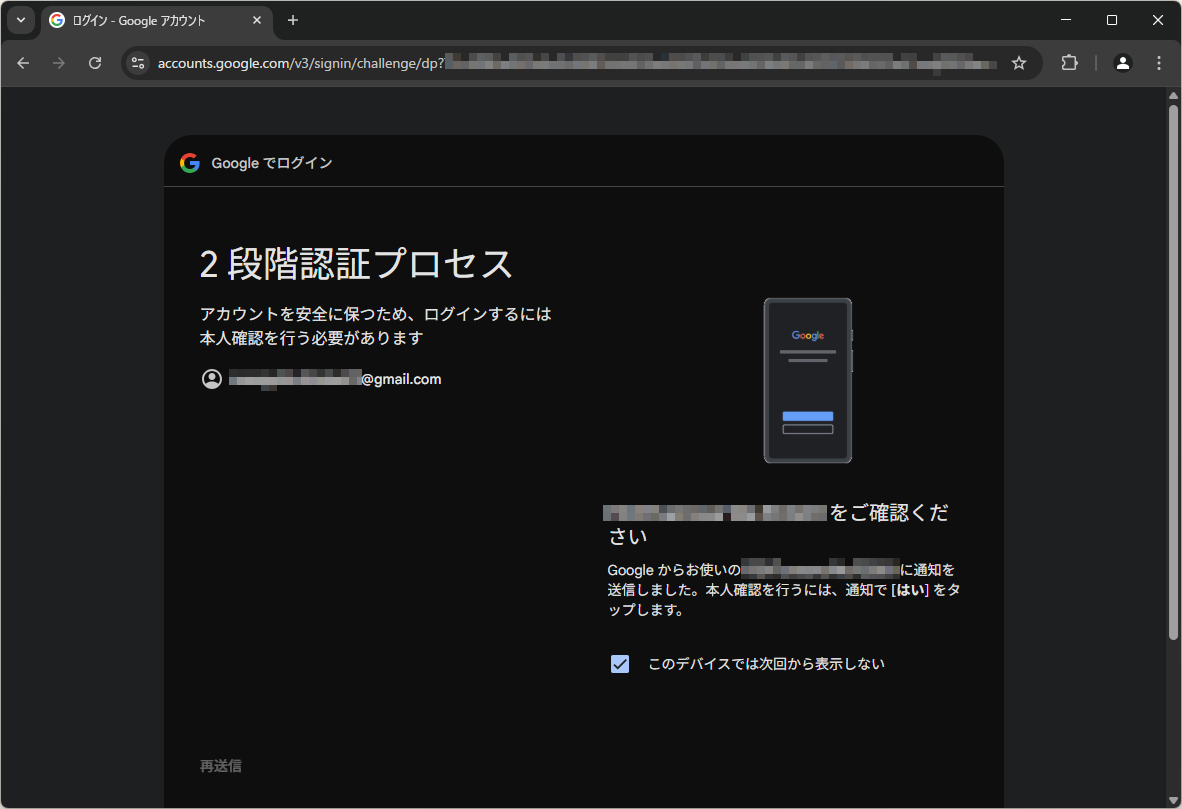This screenshot has height=809, width=1182.
Task: Open site information icon in the address bar
Action: click(x=136, y=62)
